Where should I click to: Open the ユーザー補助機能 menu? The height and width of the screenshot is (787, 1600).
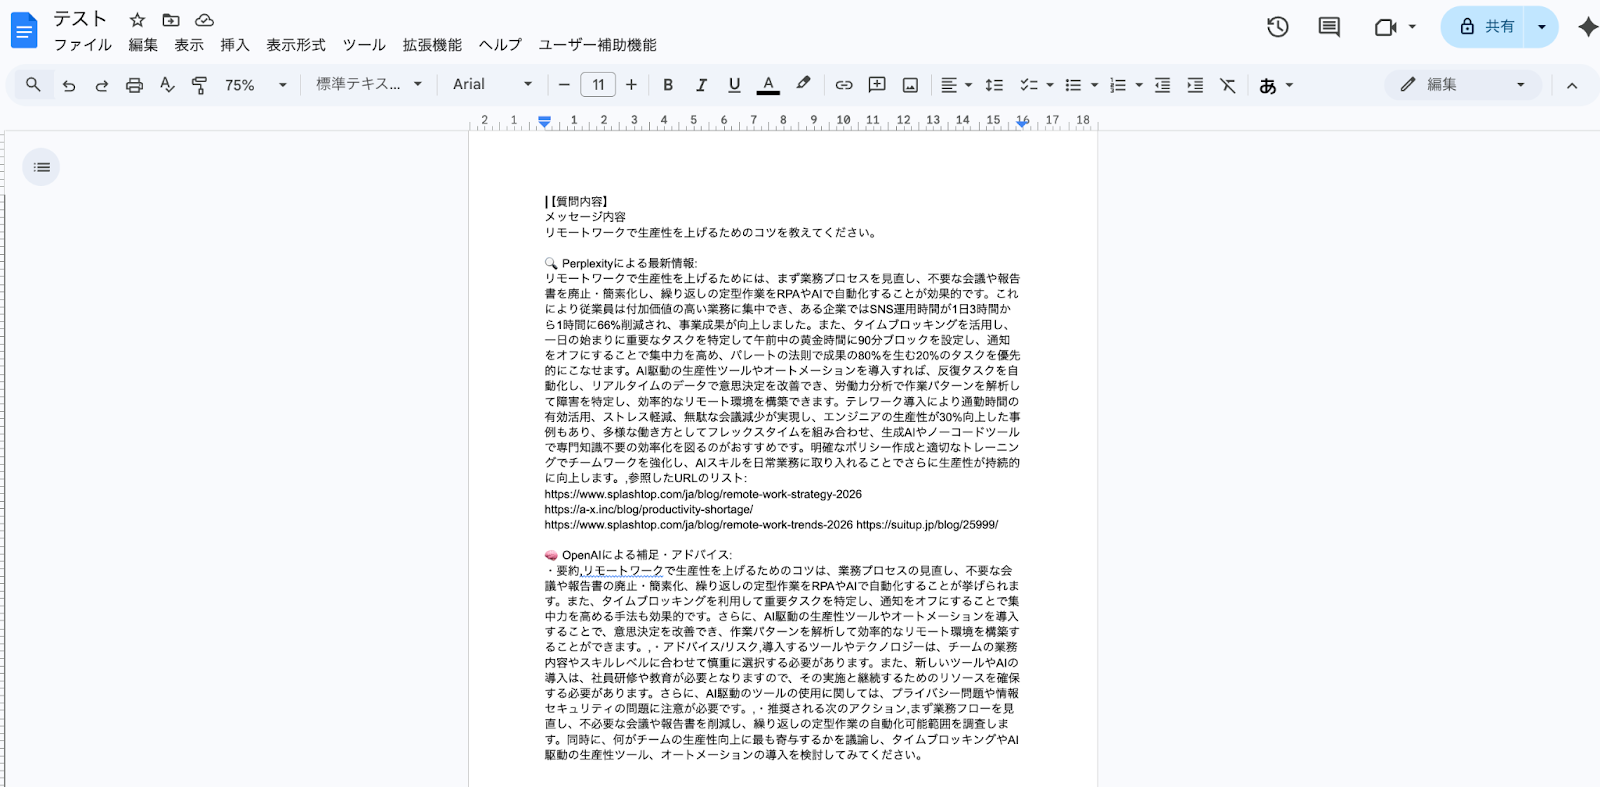coord(598,45)
